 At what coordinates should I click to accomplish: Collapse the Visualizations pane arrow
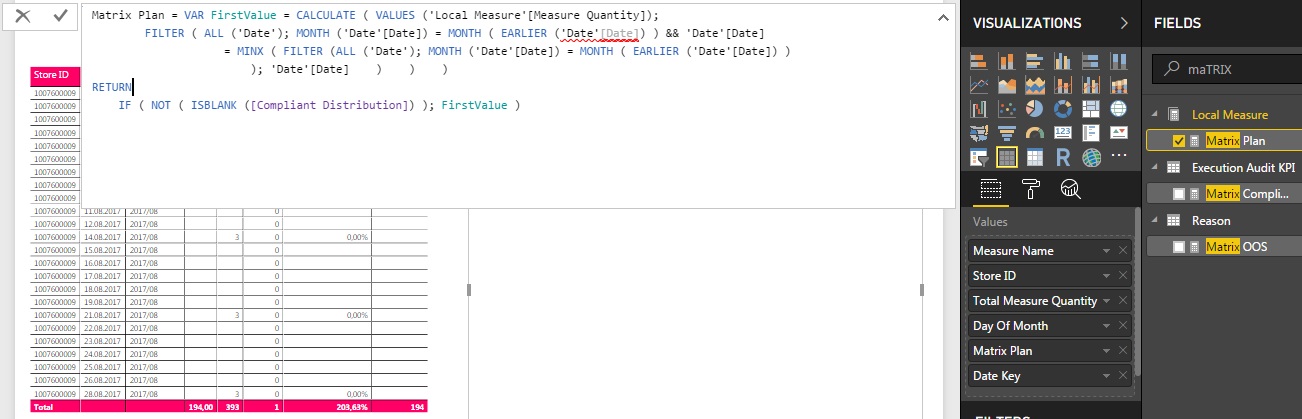[x=1124, y=23]
